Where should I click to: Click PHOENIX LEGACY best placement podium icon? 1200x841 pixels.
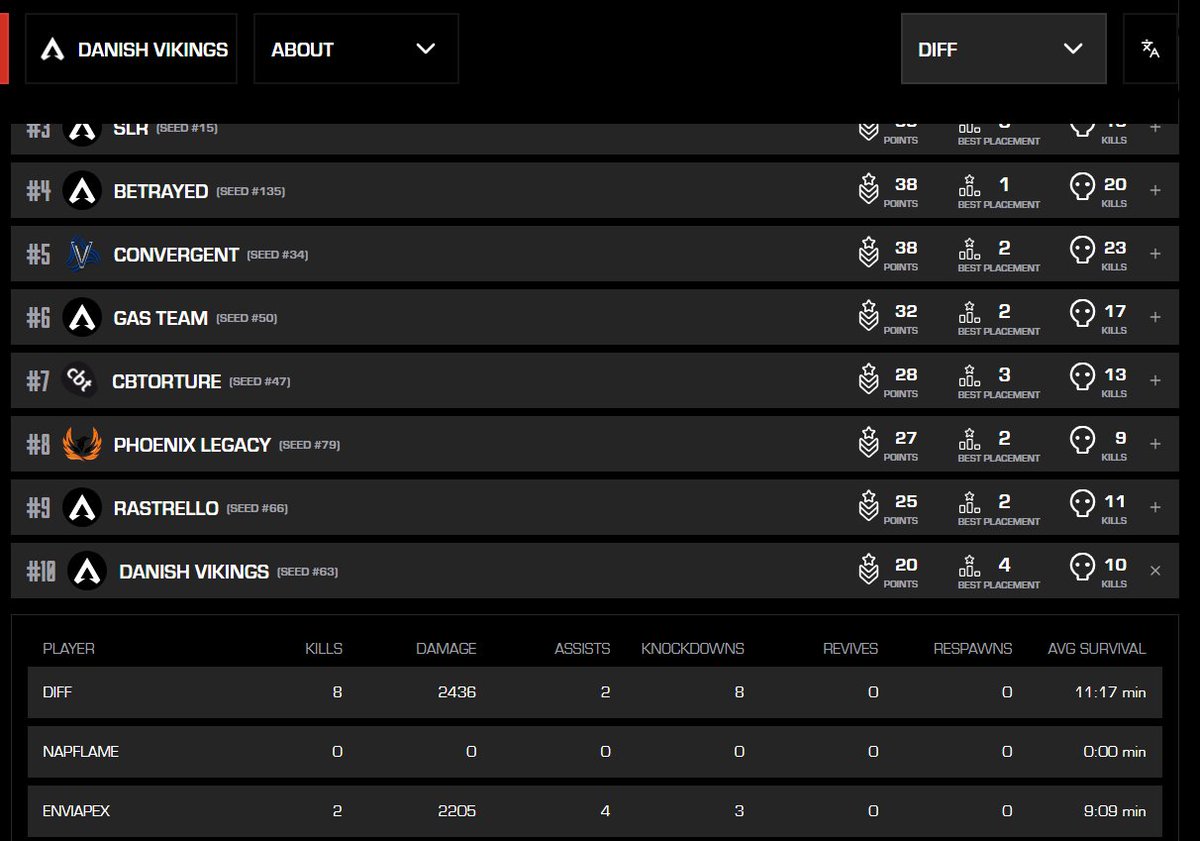point(969,439)
